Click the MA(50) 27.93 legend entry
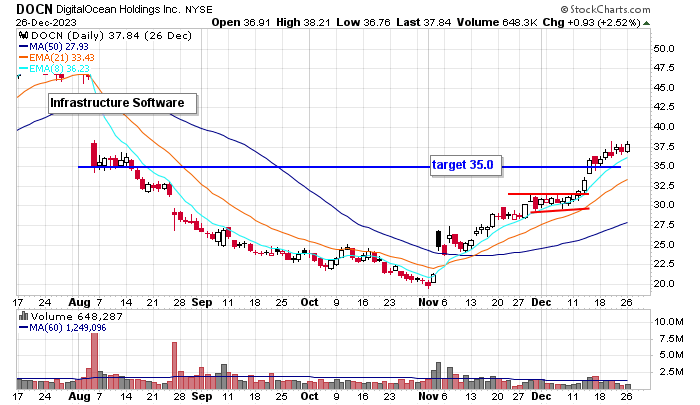This screenshot has width=700, height=405. pyautogui.click(x=54, y=46)
